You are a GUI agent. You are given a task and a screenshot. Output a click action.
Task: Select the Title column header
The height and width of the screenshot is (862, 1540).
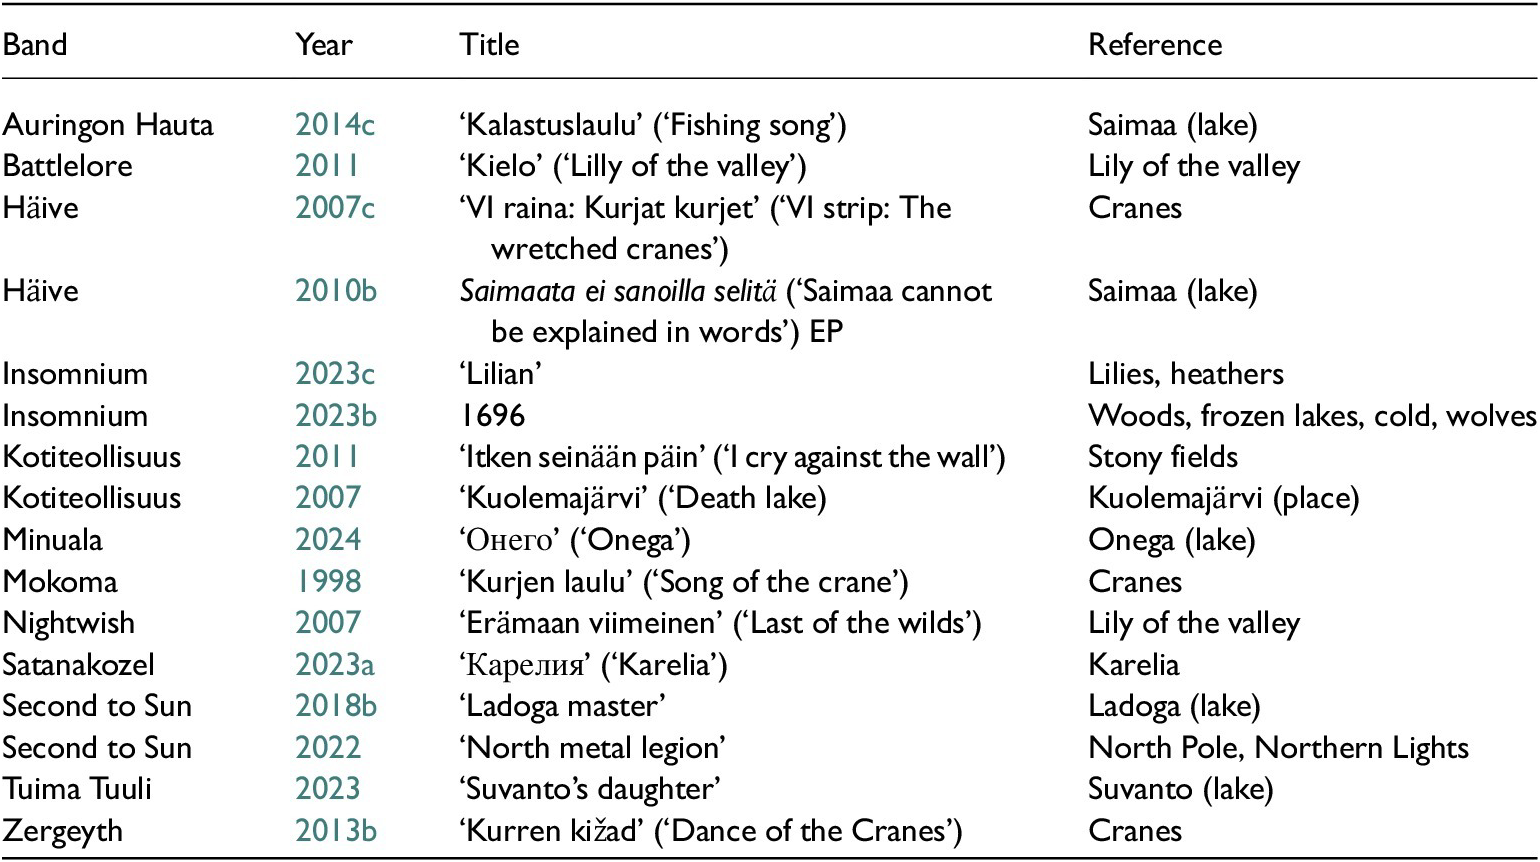[489, 45]
